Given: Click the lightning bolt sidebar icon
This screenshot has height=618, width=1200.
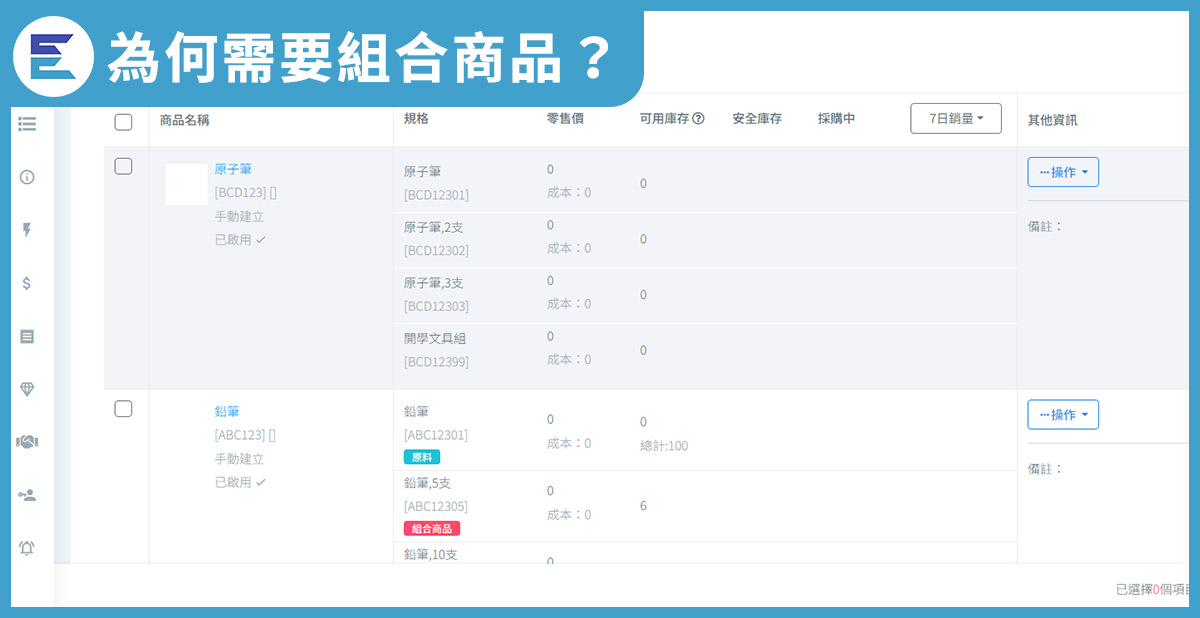Looking at the screenshot, I should point(27,230).
